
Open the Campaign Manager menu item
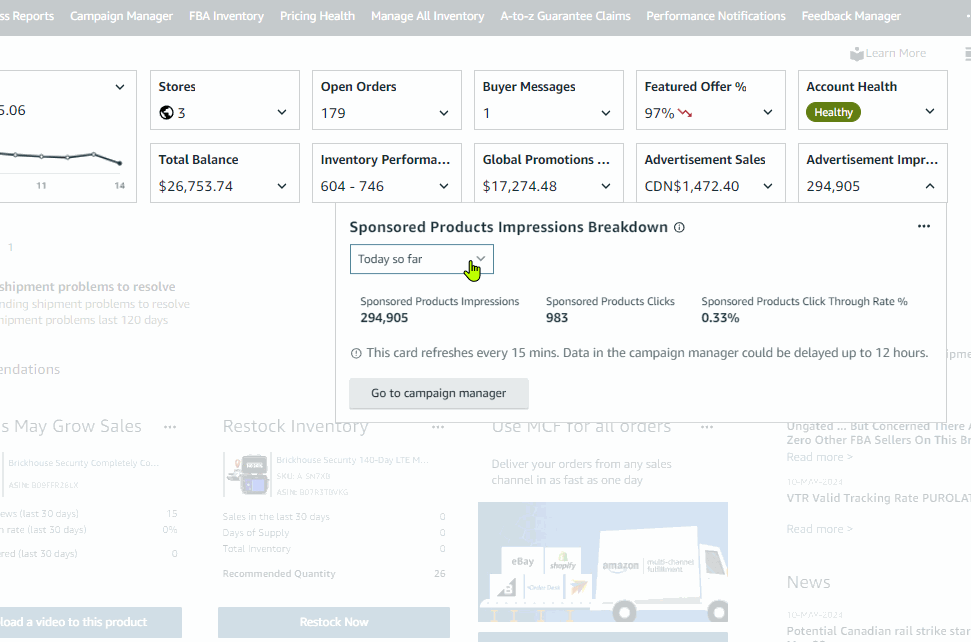click(121, 16)
